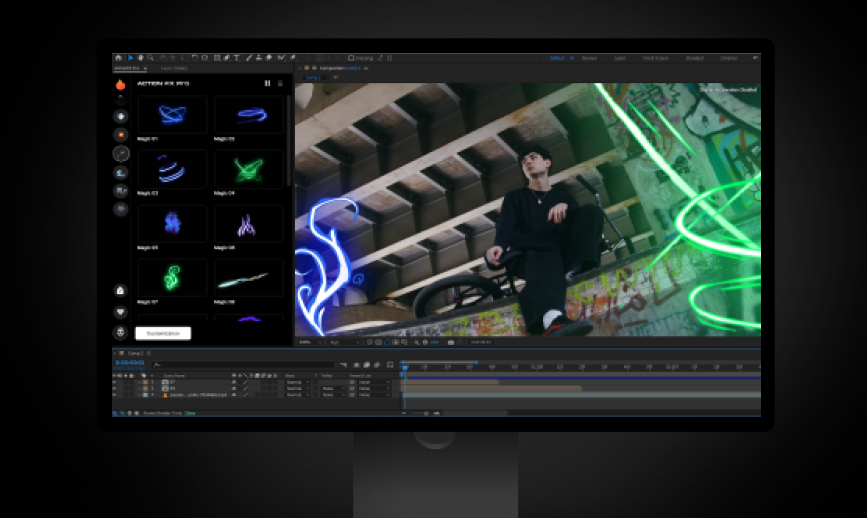The height and width of the screenshot is (518, 867).
Task: Click the Customization button
Action: tap(163, 333)
